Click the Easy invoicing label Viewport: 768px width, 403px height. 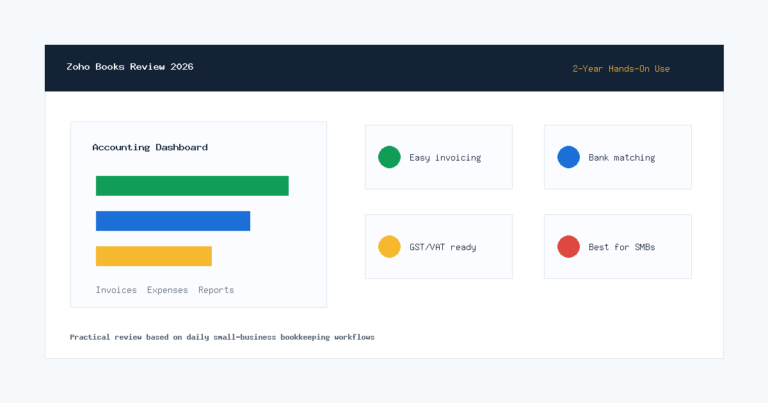445,158
